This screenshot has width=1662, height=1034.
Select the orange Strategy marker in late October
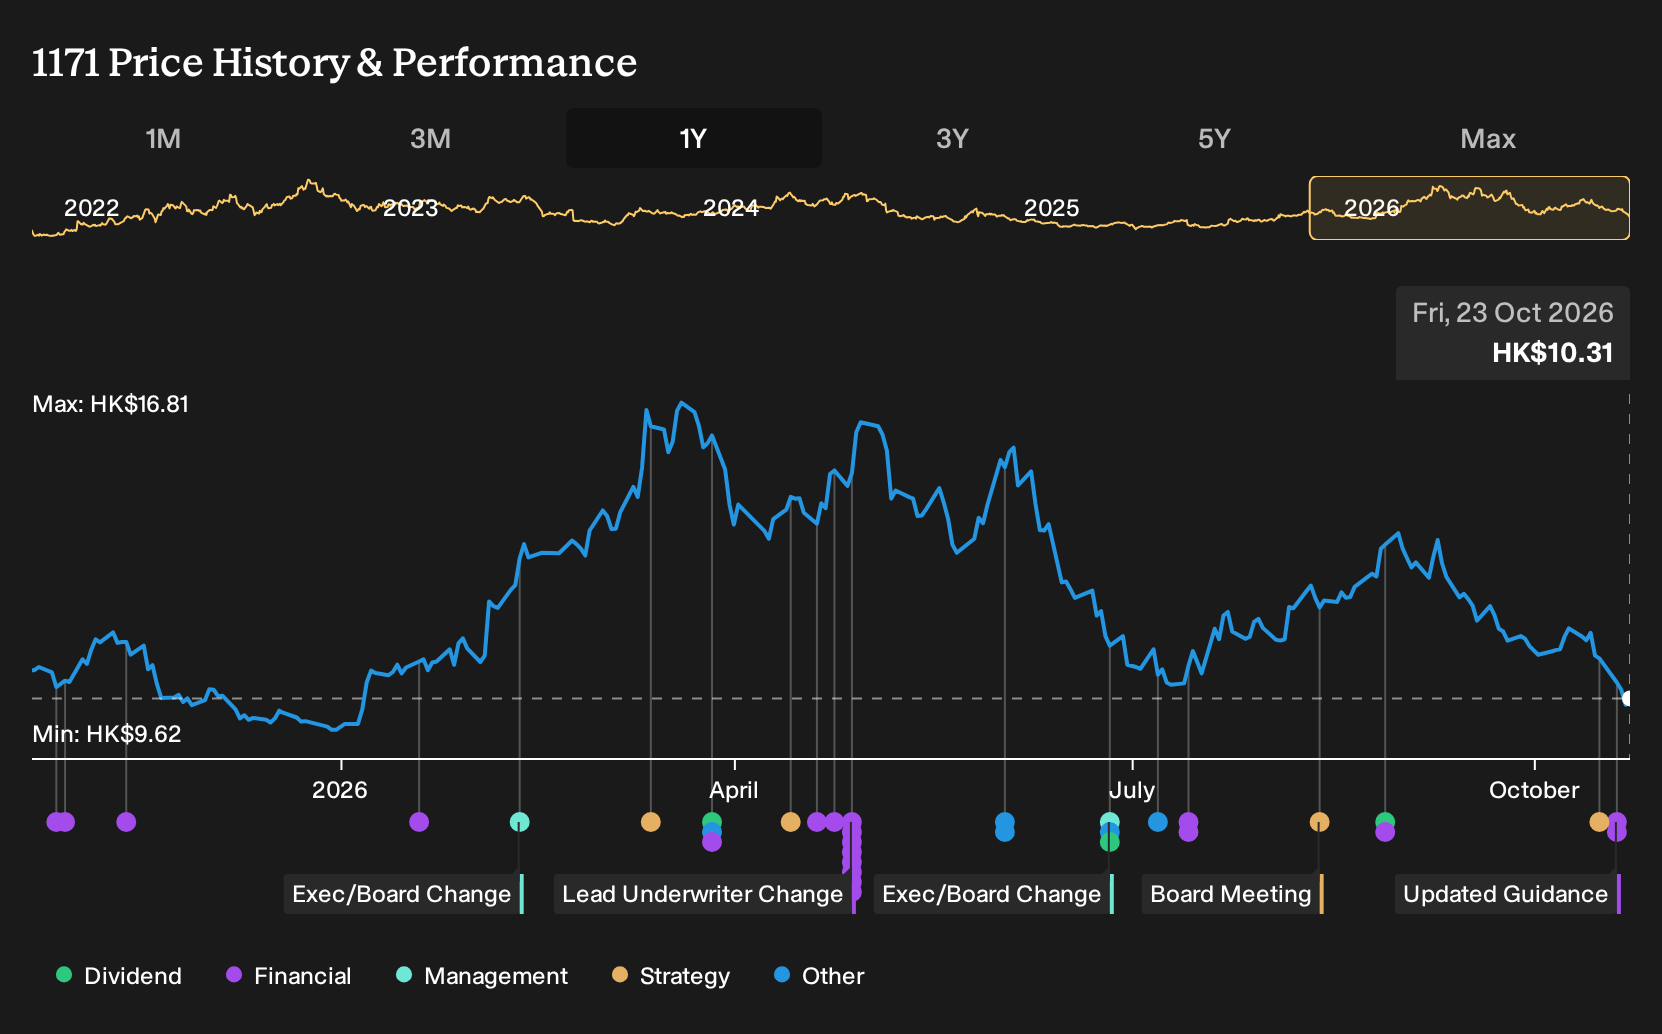[1599, 822]
